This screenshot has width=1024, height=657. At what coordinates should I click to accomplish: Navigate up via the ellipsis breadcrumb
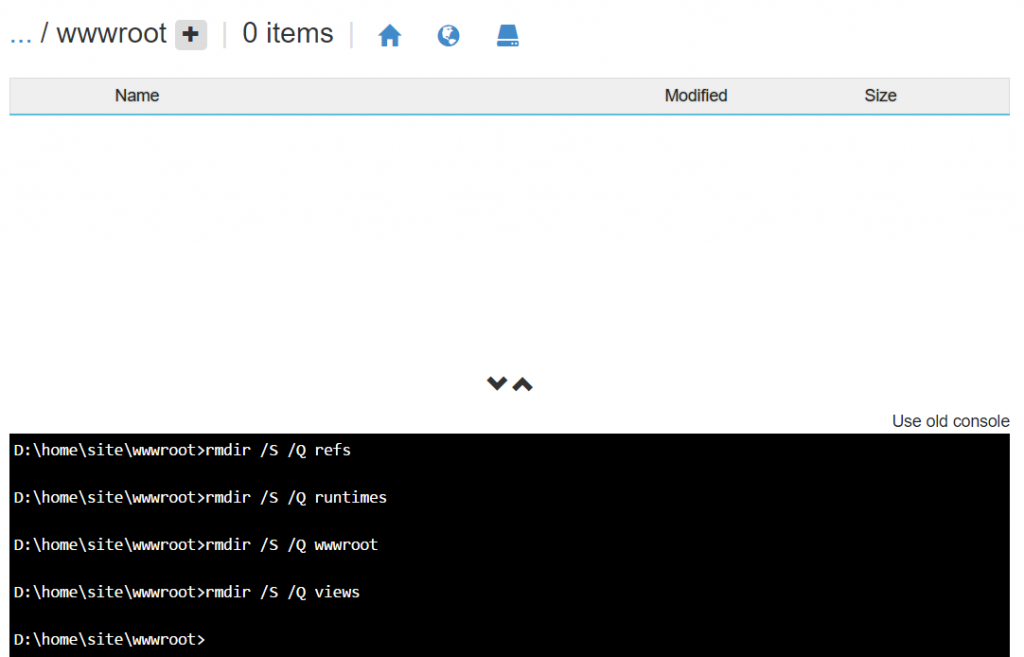coord(21,35)
